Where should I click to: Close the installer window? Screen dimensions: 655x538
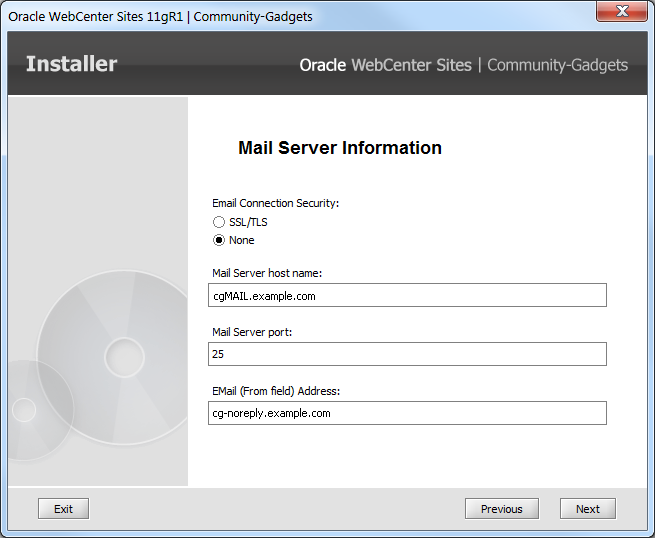[x=622, y=11]
